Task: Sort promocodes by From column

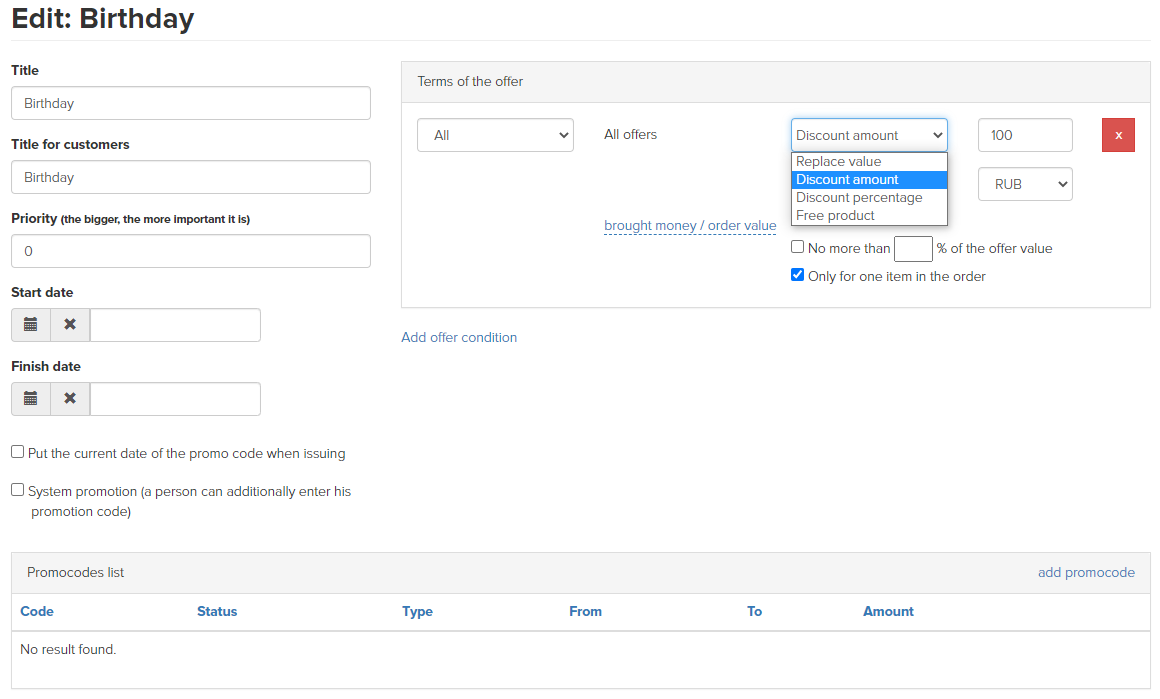Action: click(x=585, y=612)
